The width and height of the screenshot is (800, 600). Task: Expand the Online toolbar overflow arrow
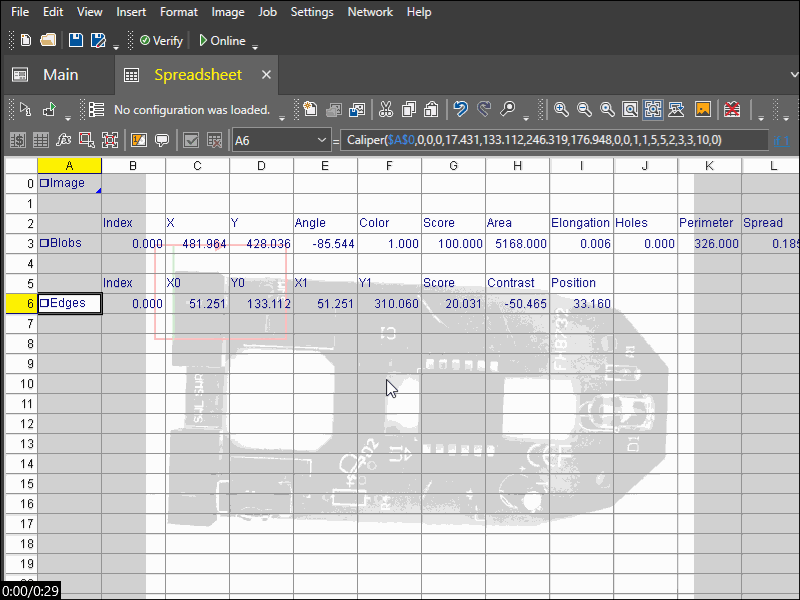point(255,45)
